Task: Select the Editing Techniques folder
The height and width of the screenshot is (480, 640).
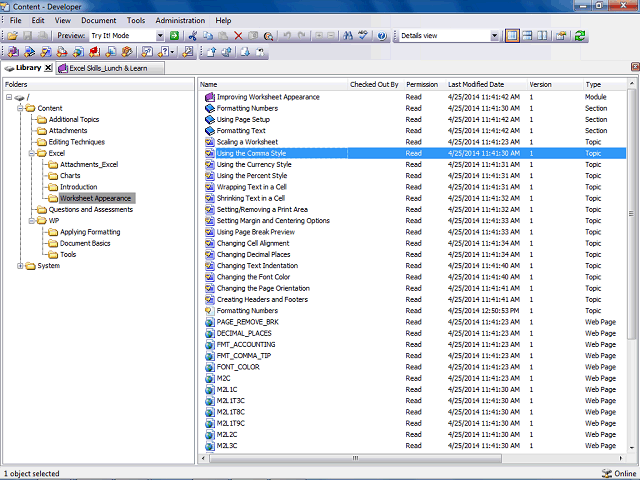Action: click(x=77, y=142)
